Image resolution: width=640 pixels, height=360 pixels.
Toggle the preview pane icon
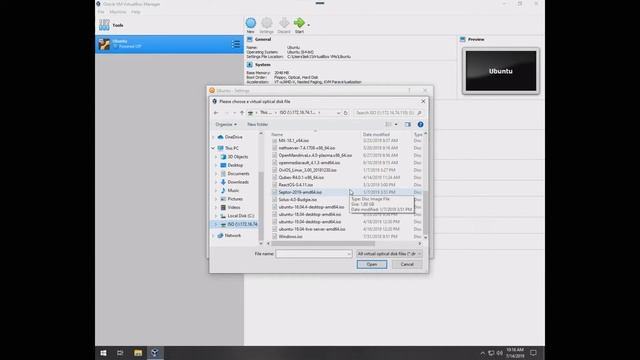click(408, 124)
